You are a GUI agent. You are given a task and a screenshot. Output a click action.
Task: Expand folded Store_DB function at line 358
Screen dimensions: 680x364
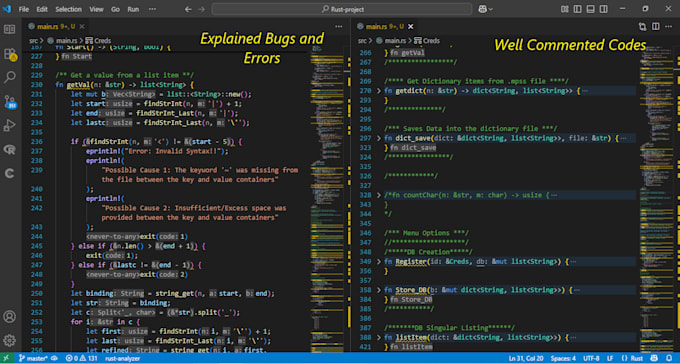click(379, 290)
